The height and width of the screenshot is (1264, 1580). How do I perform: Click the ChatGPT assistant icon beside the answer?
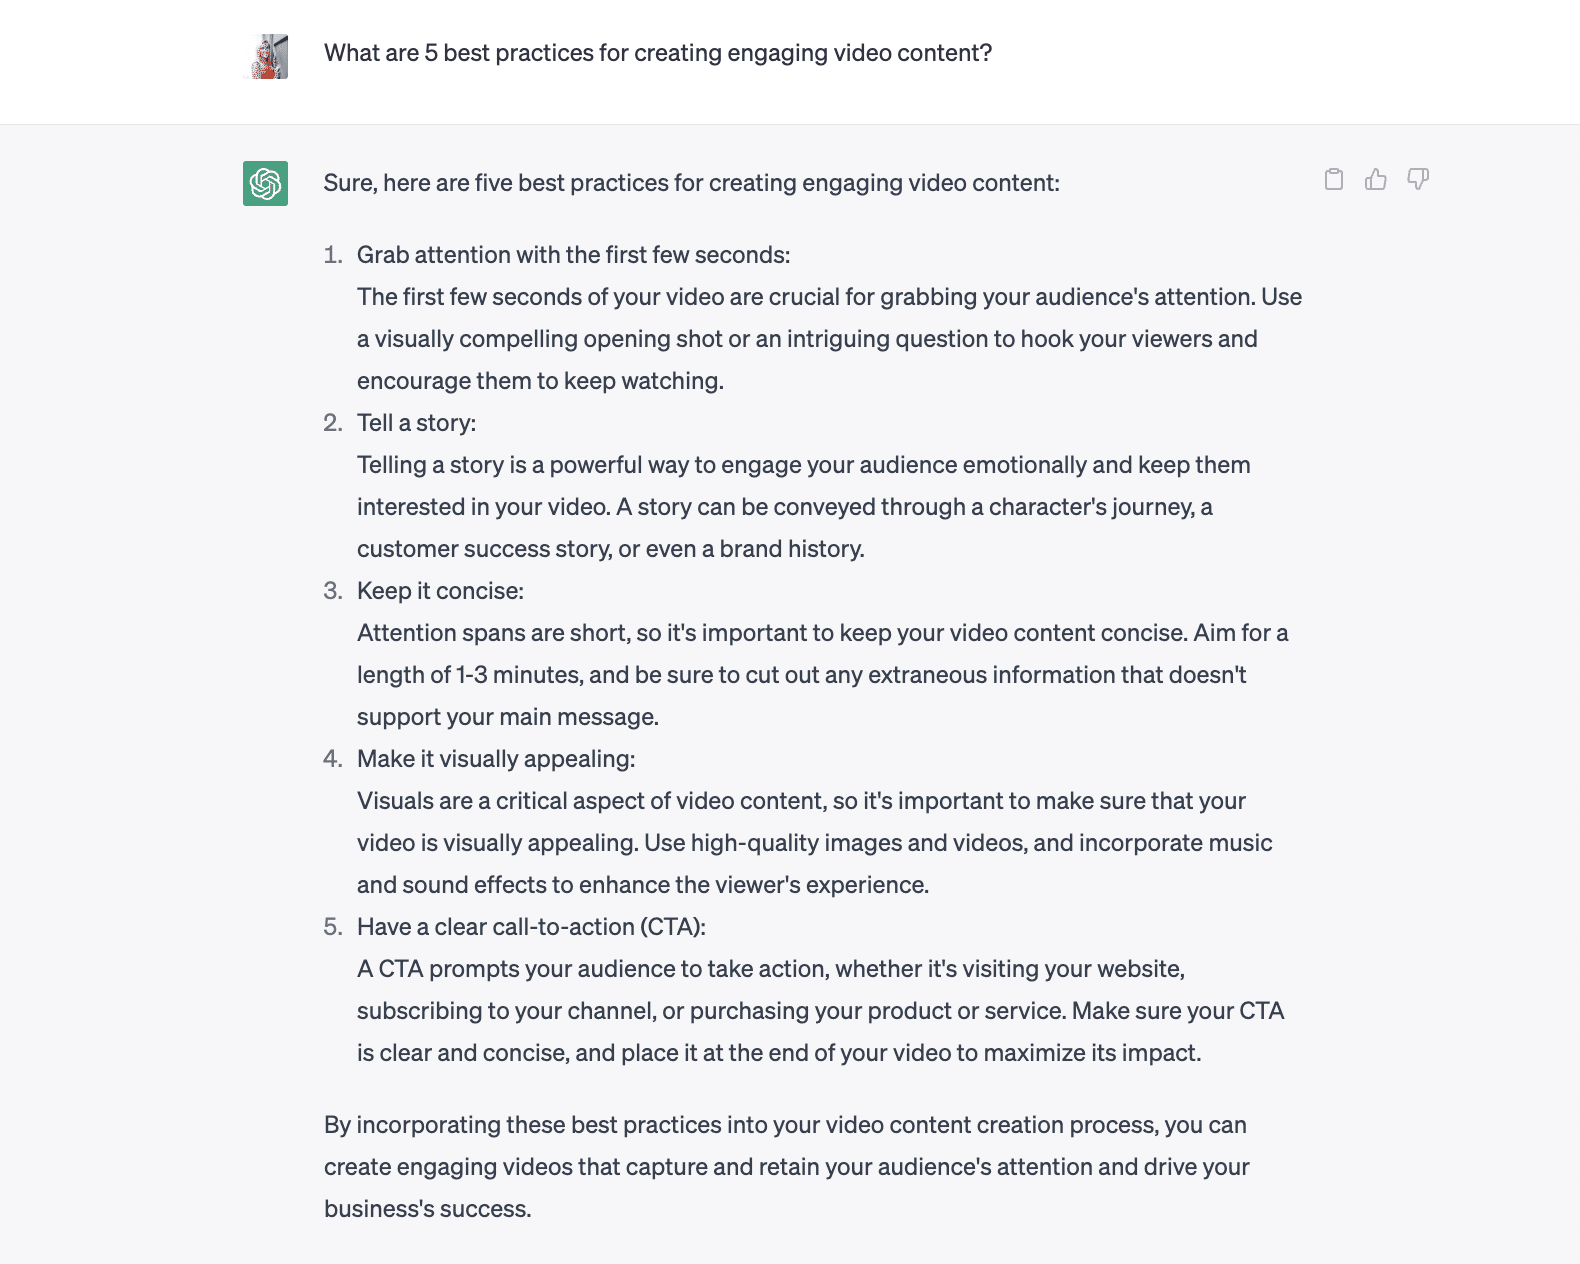coord(264,184)
